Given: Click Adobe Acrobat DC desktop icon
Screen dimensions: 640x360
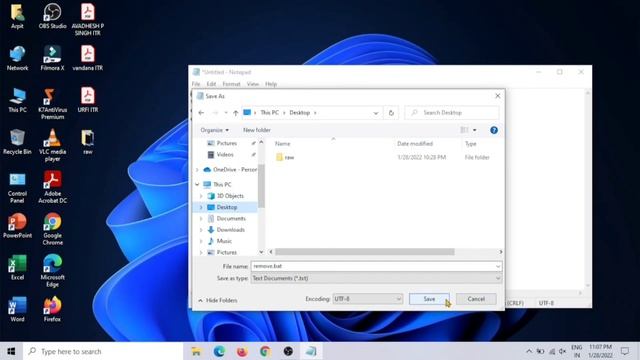Looking at the screenshot, I should click(x=52, y=187).
